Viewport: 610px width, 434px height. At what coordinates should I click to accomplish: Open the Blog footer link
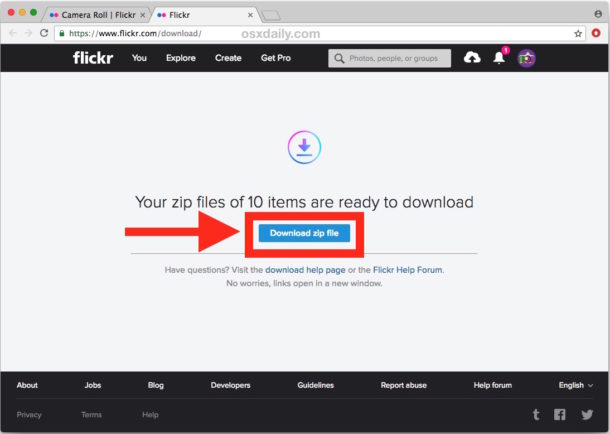(156, 385)
